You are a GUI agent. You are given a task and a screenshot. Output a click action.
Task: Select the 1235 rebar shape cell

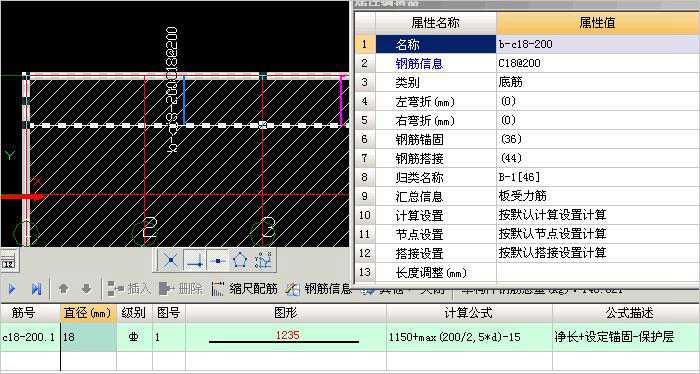[286, 337]
